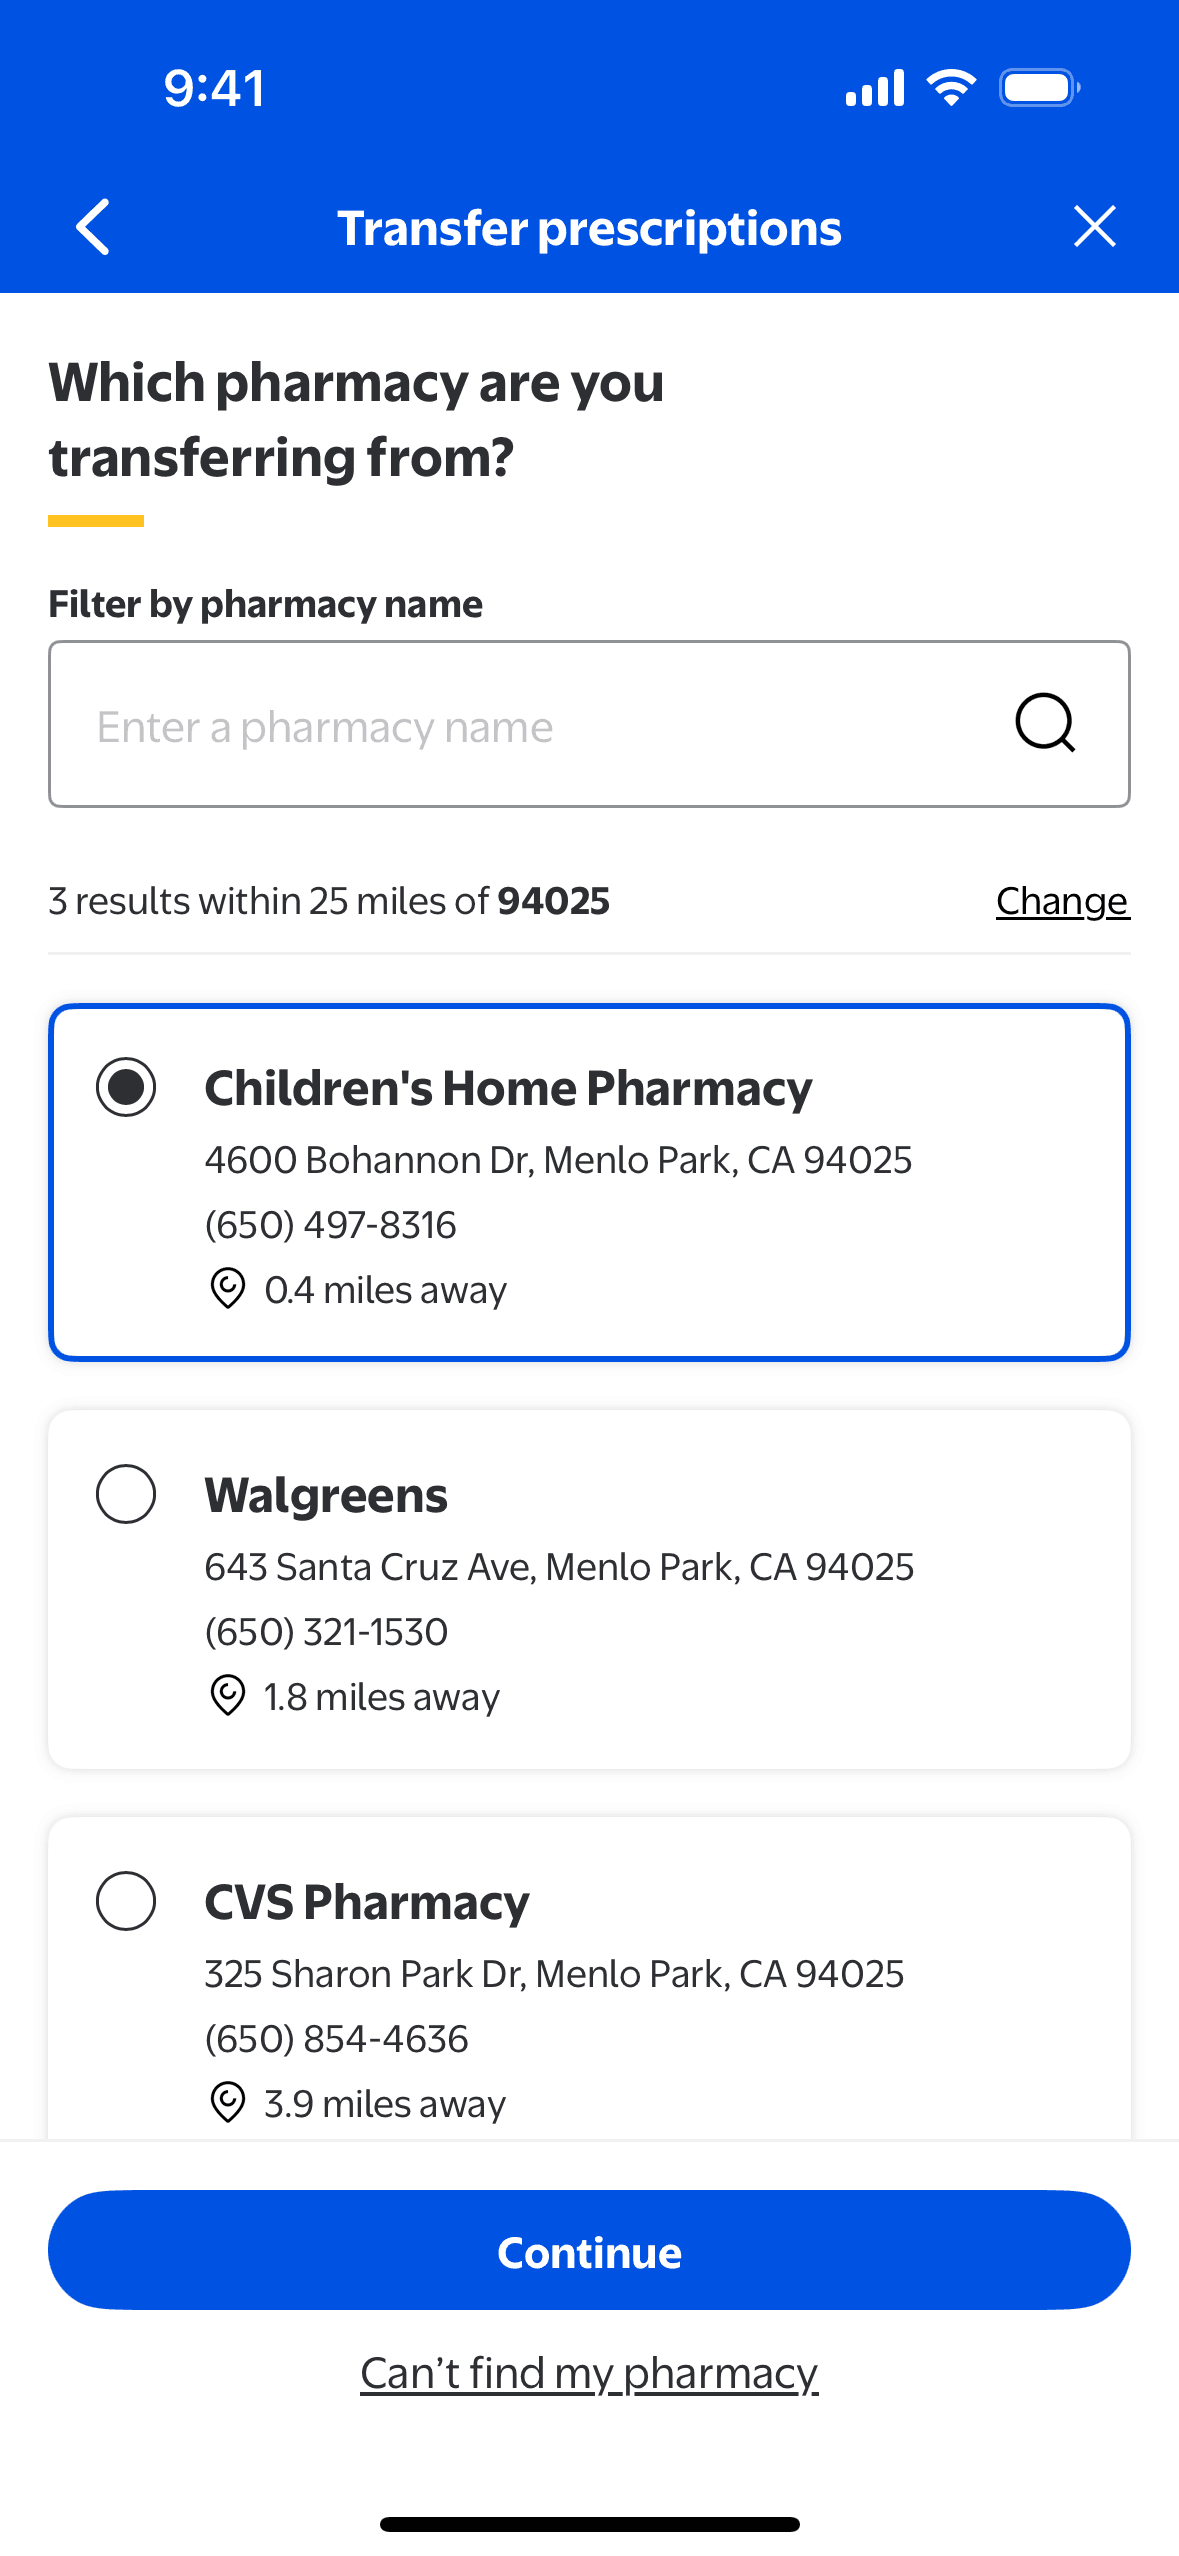Tap the back arrow icon

93,227
